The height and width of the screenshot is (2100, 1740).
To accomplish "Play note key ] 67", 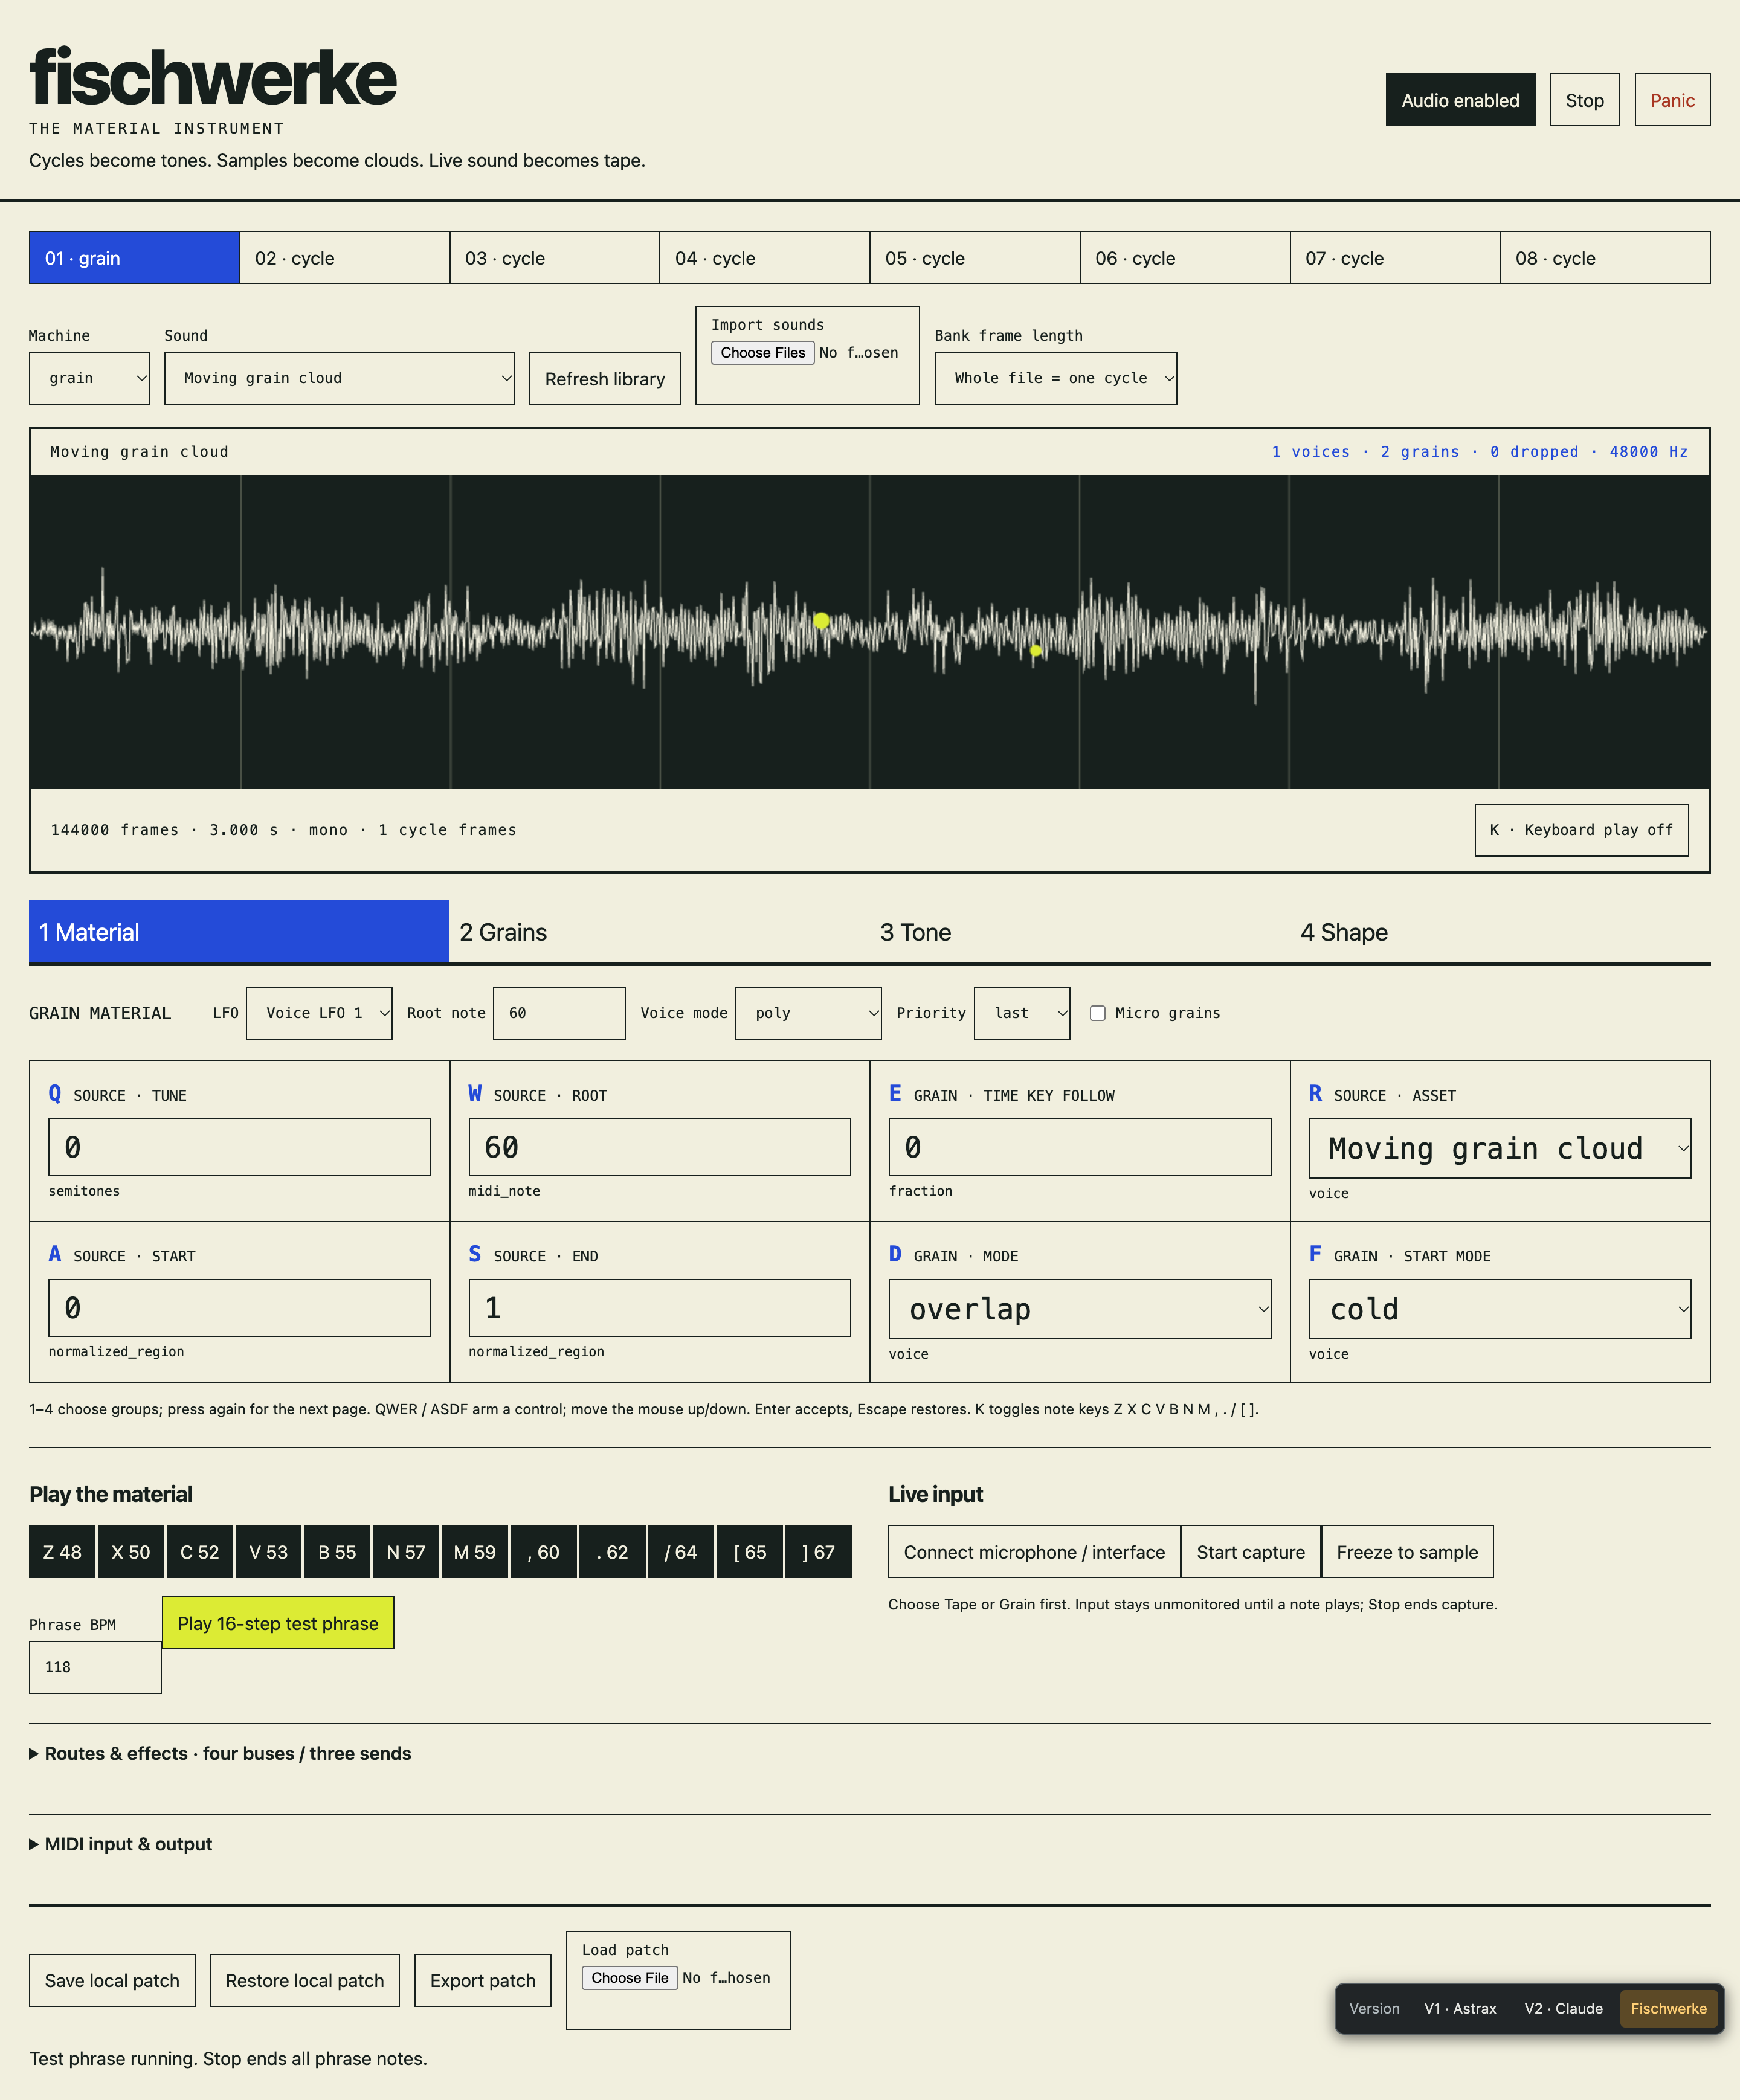I will pos(818,1552).
